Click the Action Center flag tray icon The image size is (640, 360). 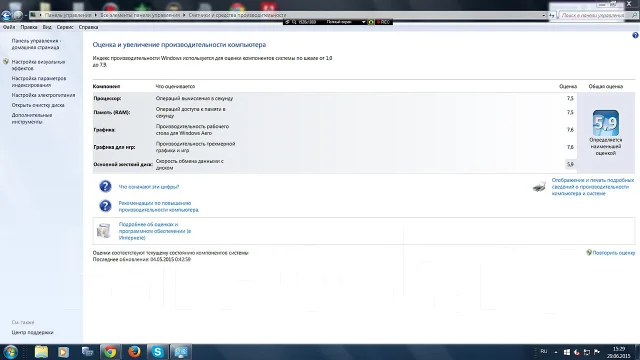(597, 352)
